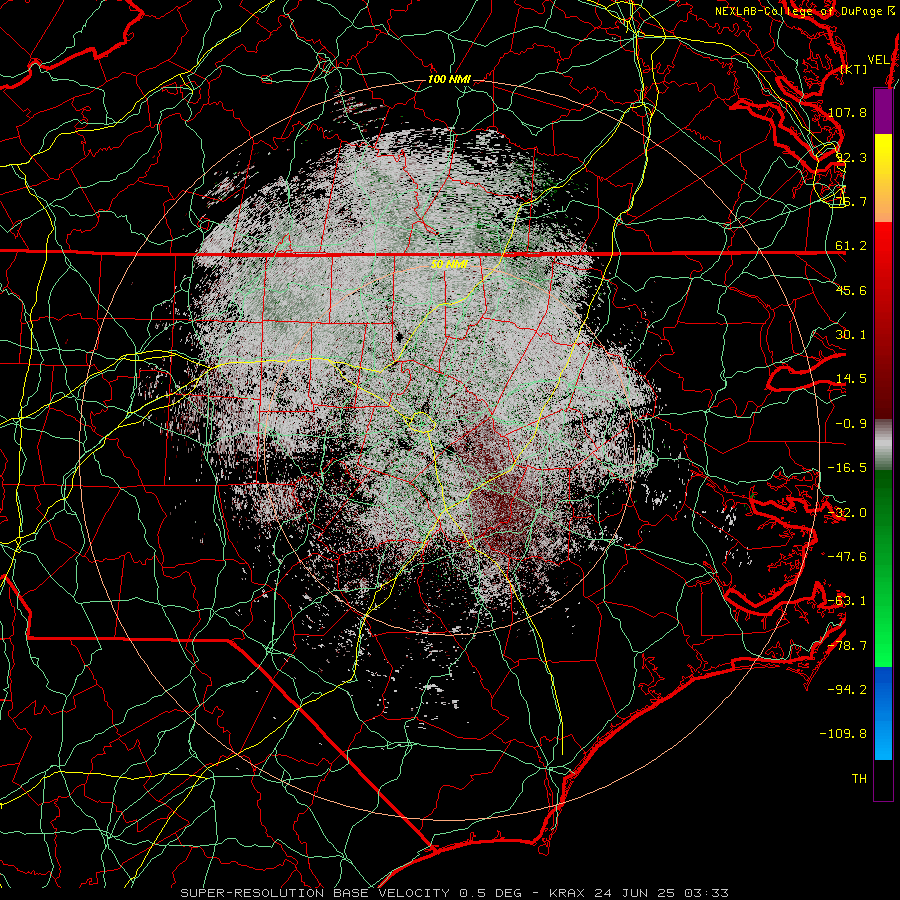Select the -47.6 velocity scale value
The width and height of the screenshot is (900, 900).
(x=847, y=557)
